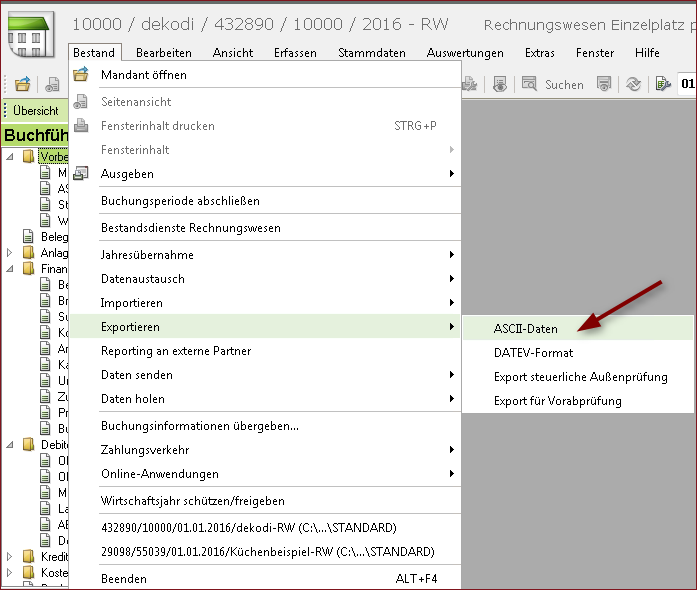Expand the Anlagen tree node

[11, 253]
